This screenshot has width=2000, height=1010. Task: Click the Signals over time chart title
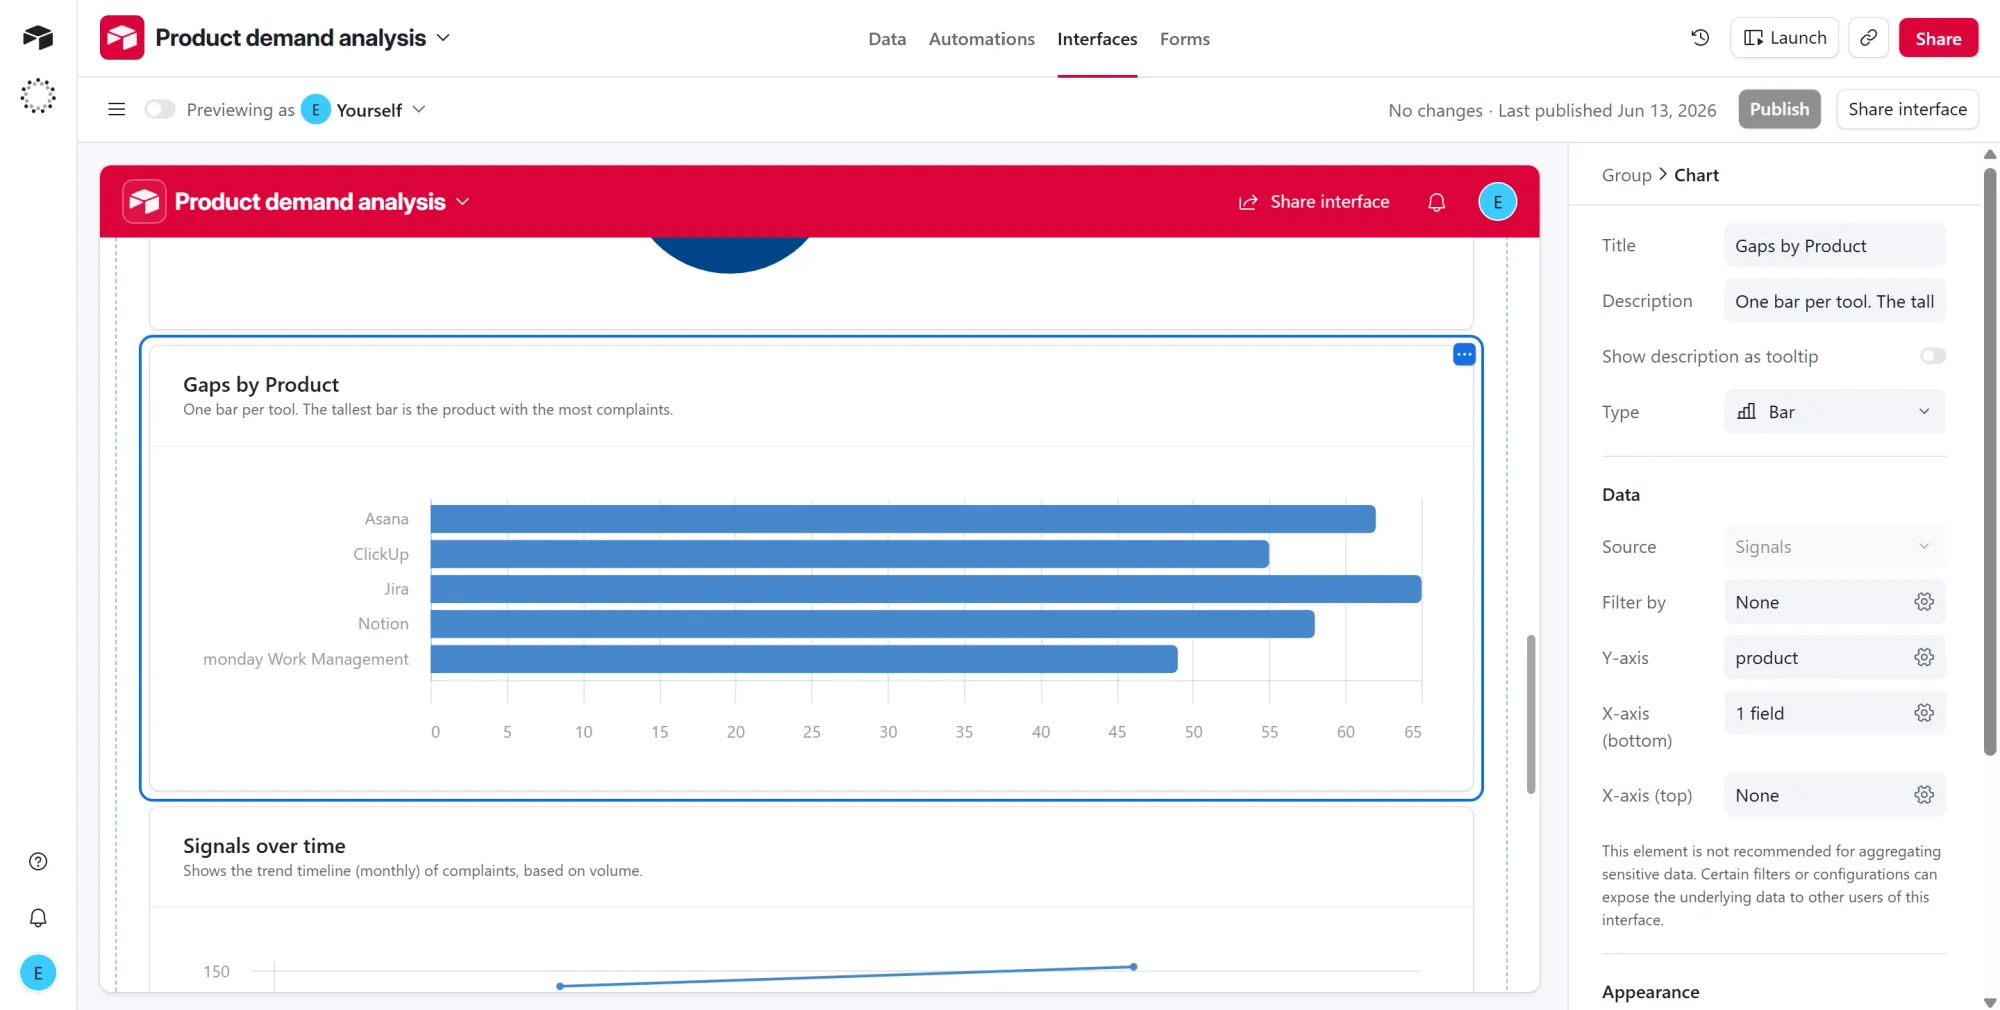[264, 846]
